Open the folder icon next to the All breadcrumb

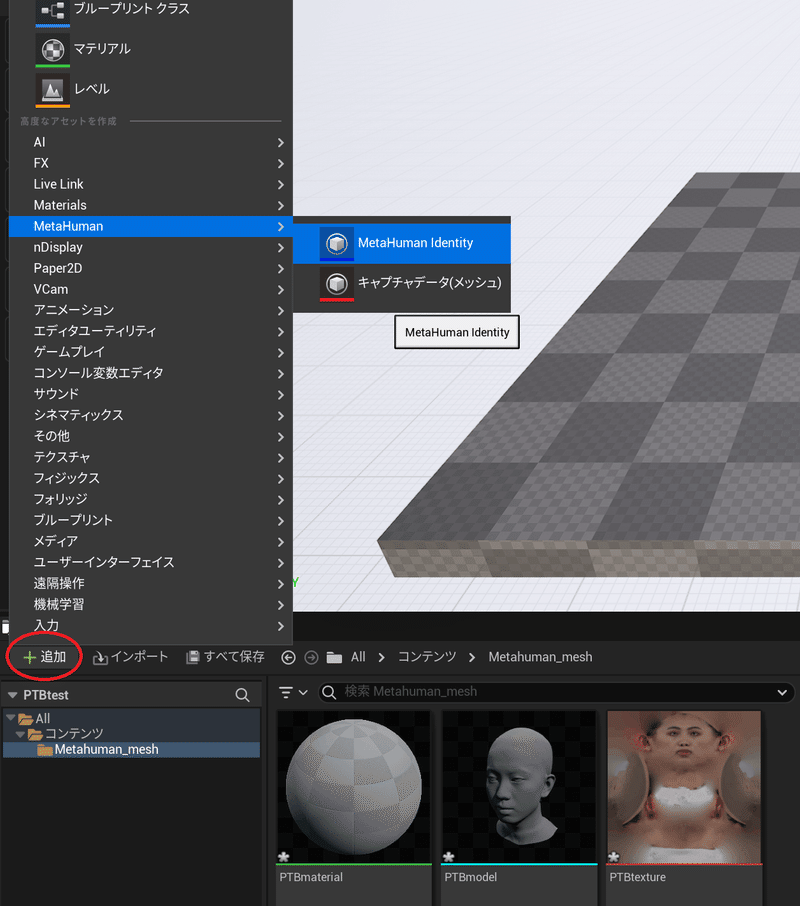[x=334, y=658]
